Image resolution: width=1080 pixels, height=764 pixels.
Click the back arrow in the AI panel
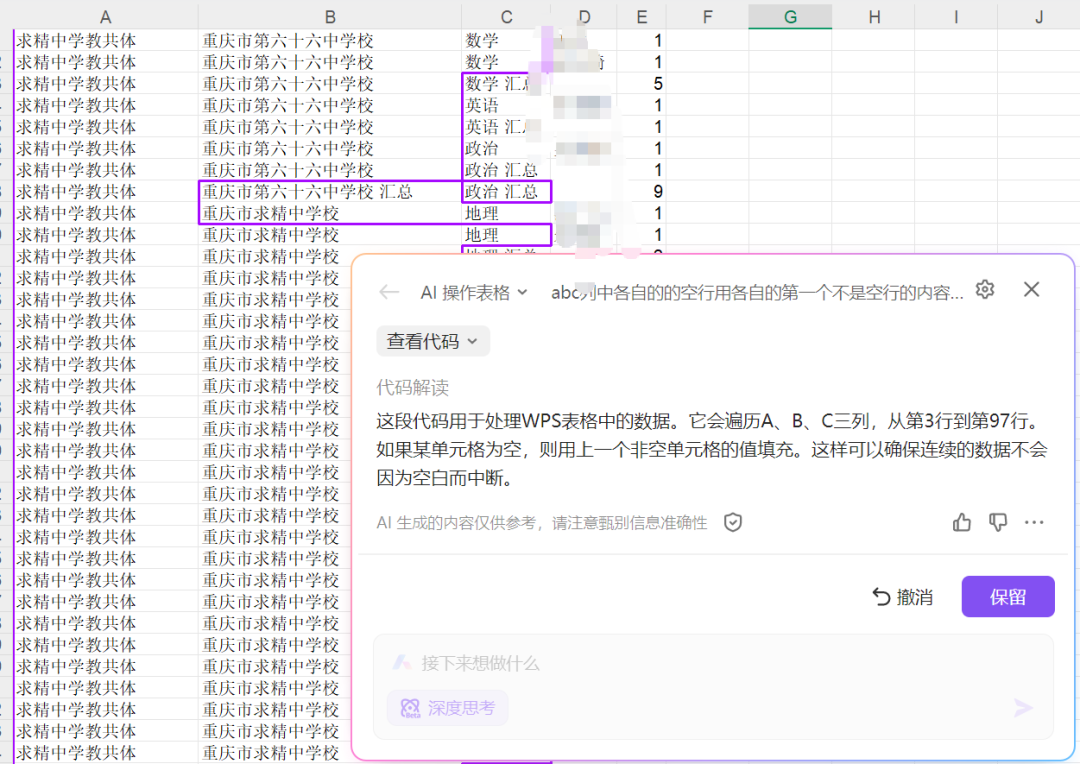tap(390, 290)
